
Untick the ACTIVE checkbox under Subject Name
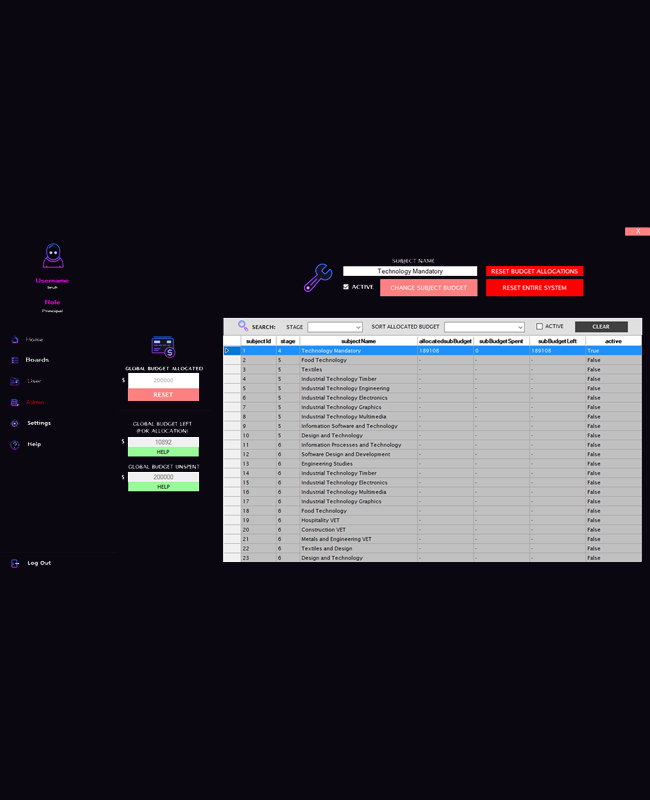point(346,287)
